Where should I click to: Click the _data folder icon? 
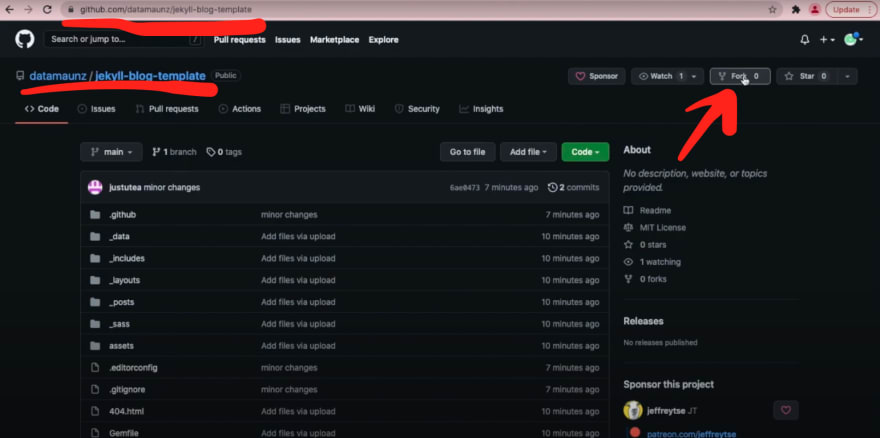pyautogui.click(x=95, y=236)
